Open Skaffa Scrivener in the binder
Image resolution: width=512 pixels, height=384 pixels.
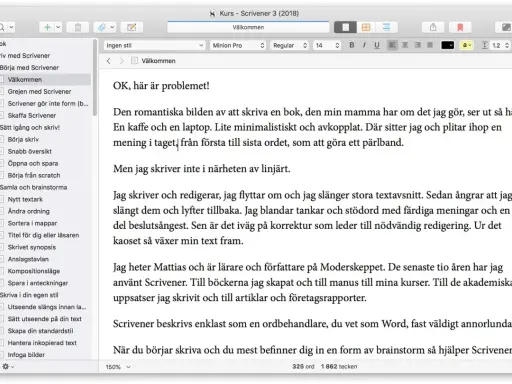click(x=32, y=115)
